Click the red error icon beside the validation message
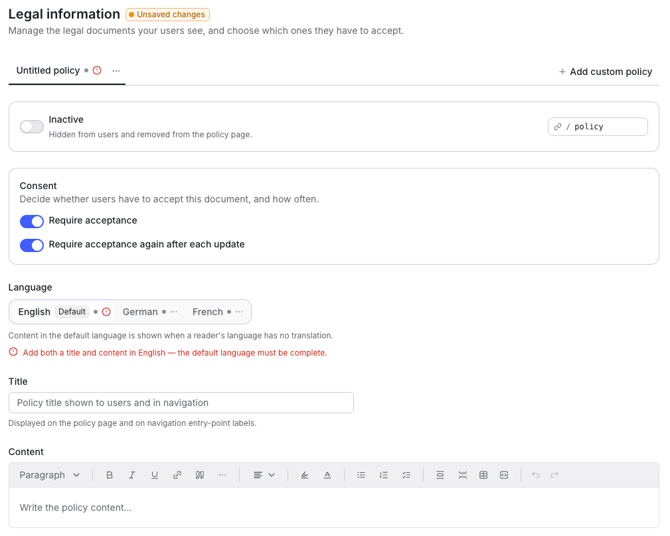The height and width of the screenshot is (536, 670). [x=14, y=352]
